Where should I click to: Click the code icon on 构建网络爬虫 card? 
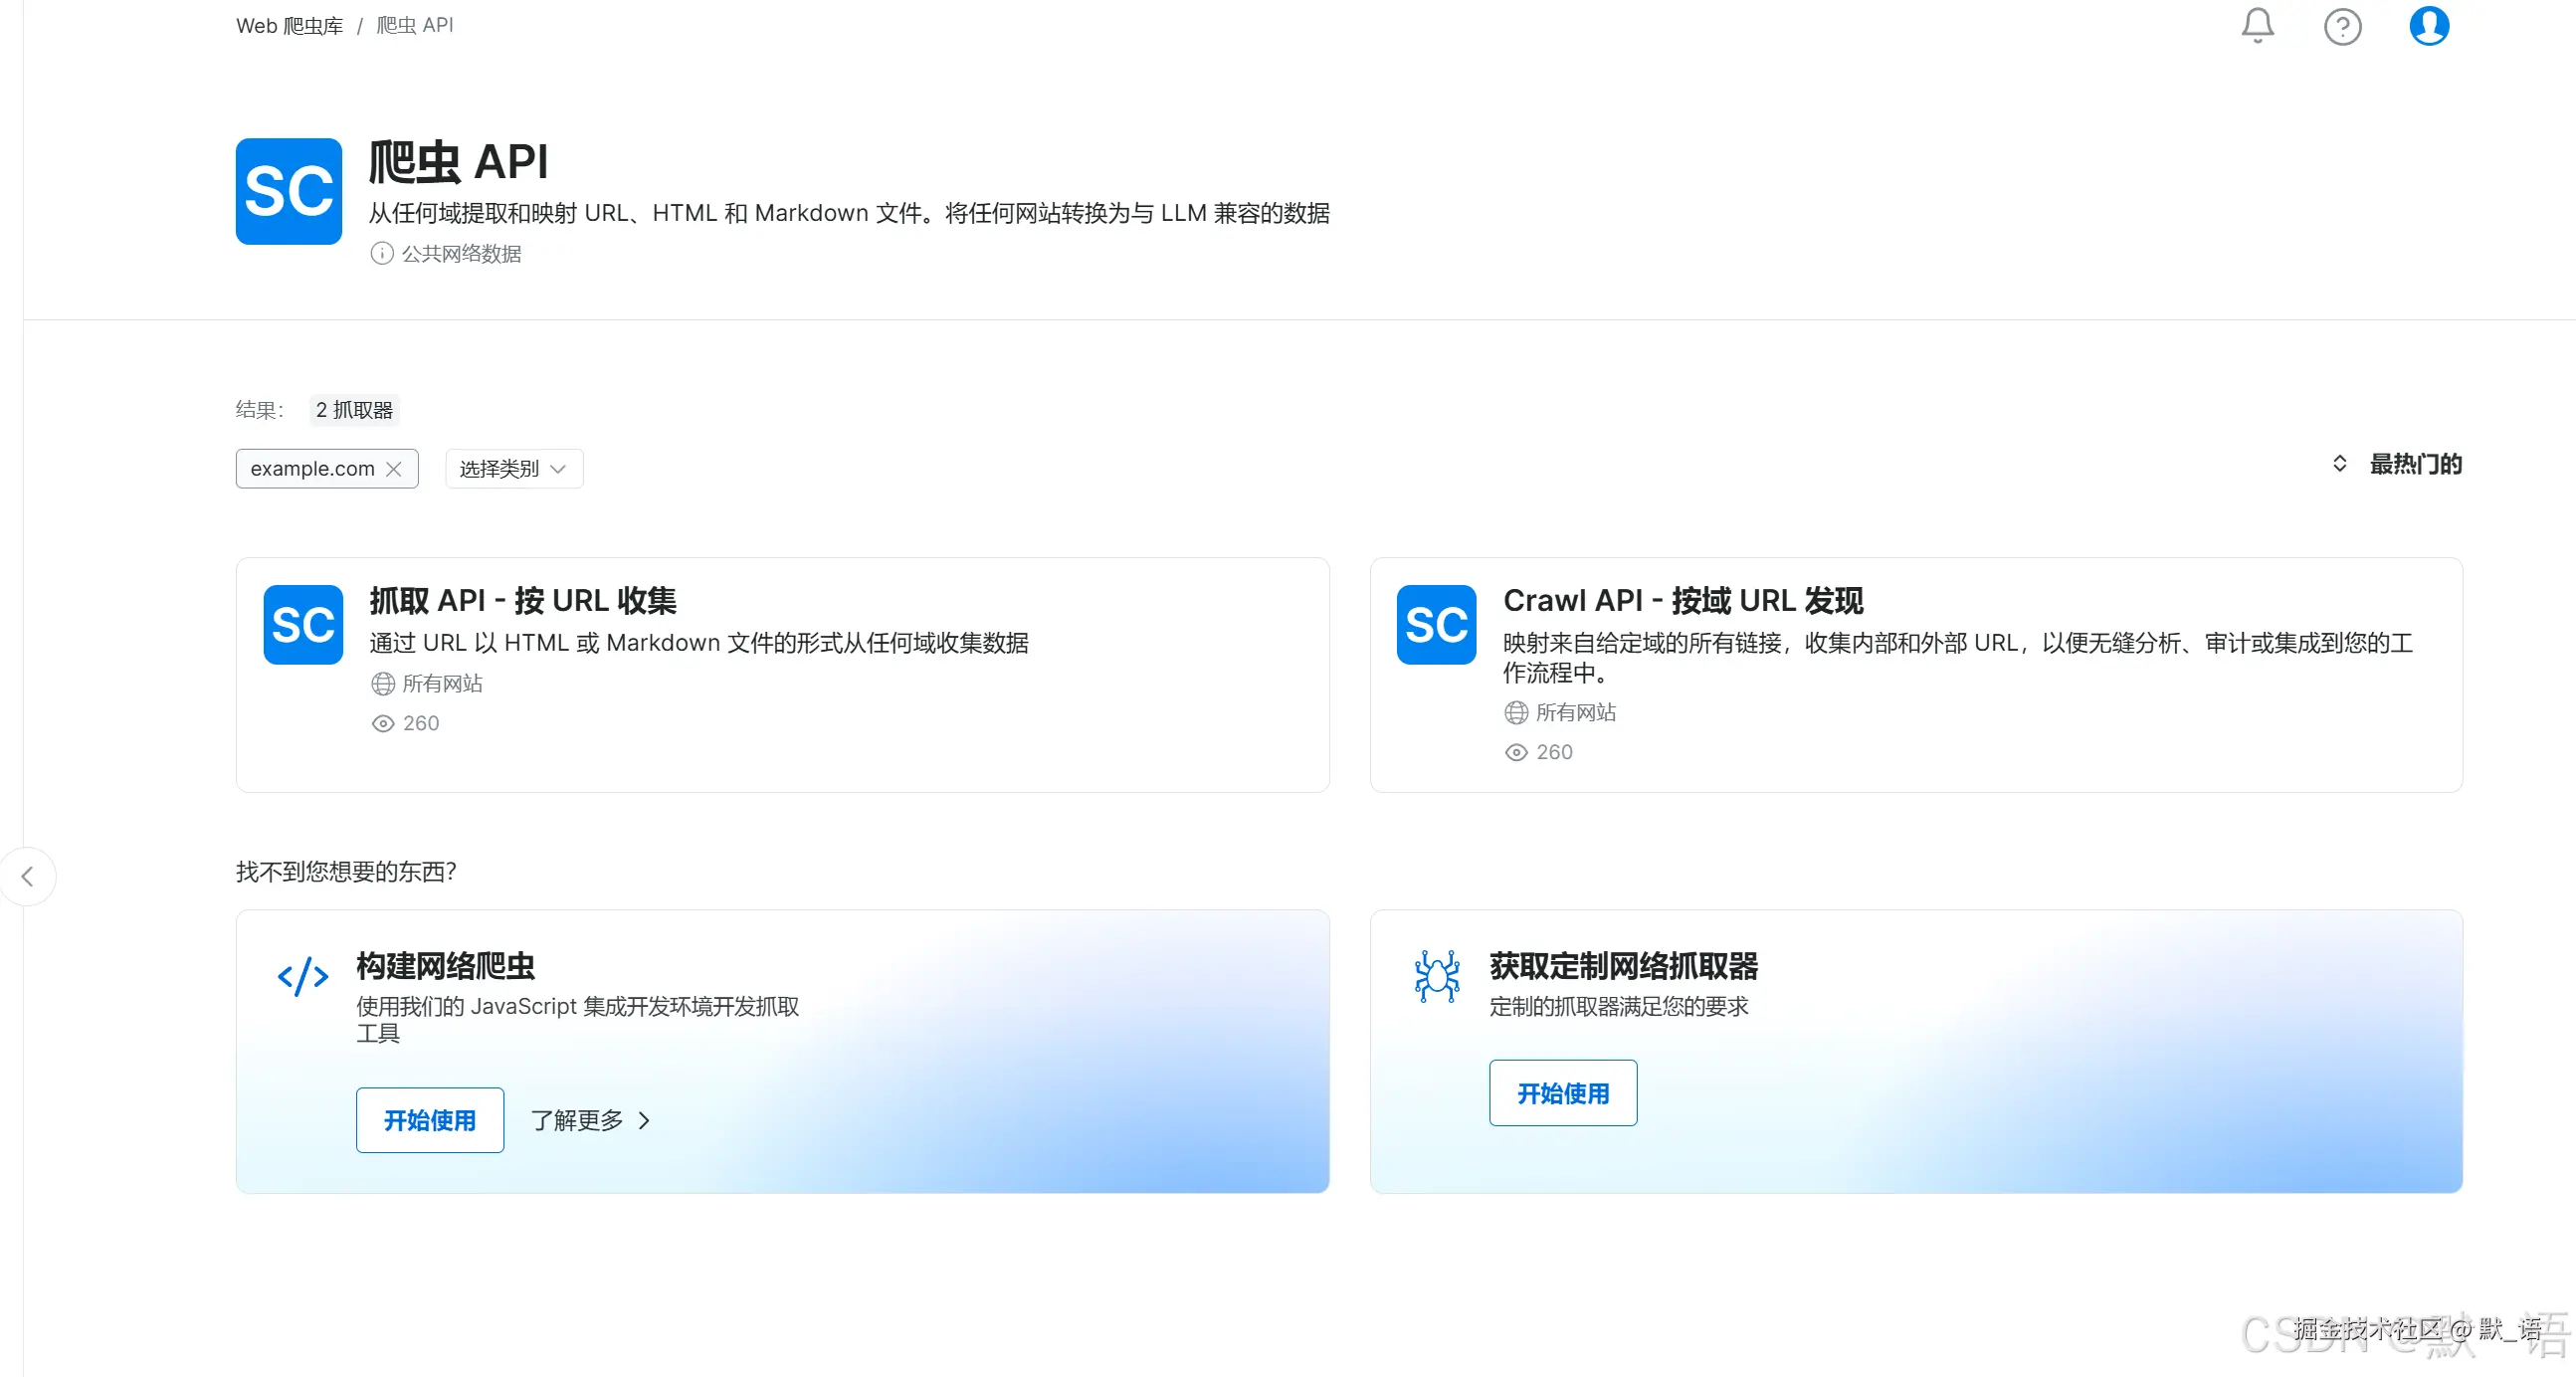pyautogui.click(x=302, y=976)
